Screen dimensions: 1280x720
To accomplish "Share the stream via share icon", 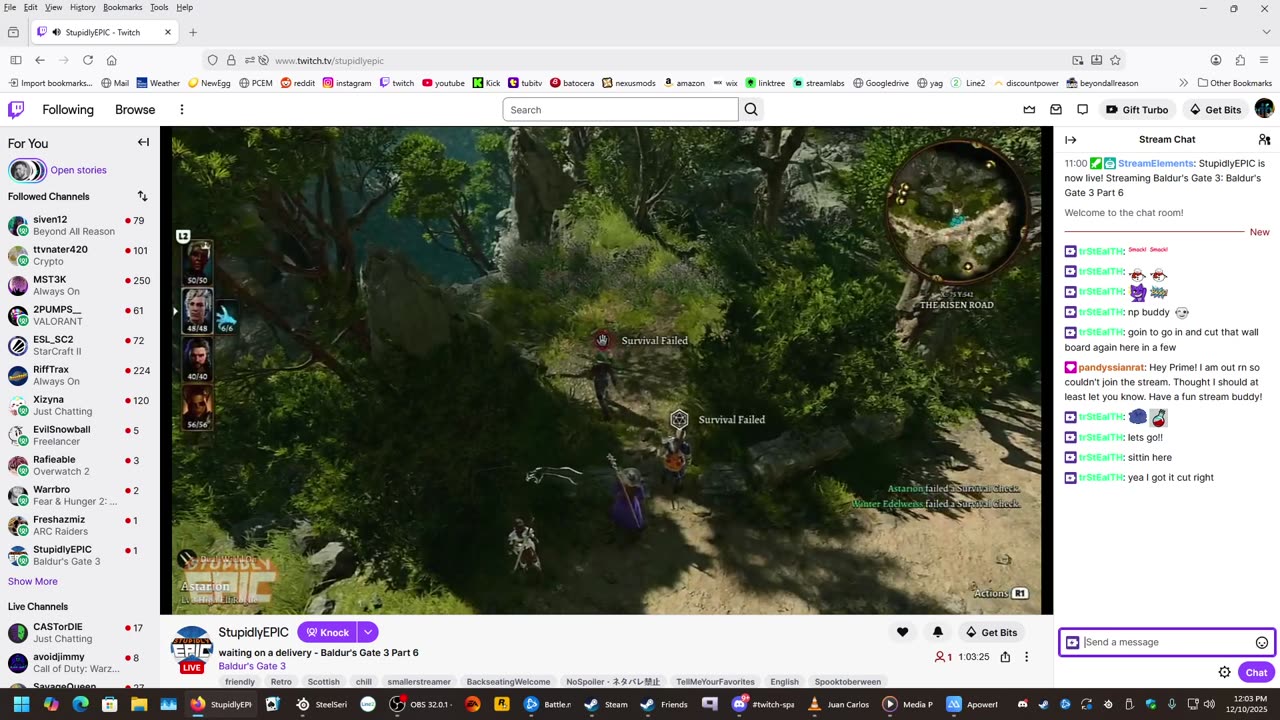I will click(x=1005, y=657).
